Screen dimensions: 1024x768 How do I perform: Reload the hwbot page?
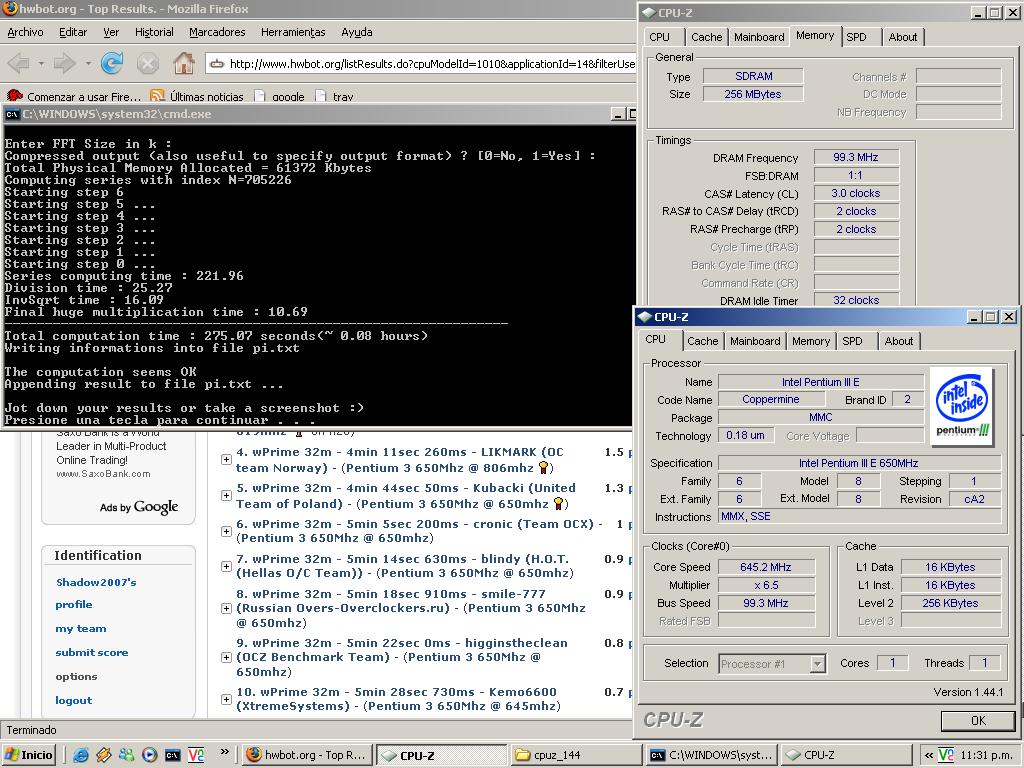(112, 63)
